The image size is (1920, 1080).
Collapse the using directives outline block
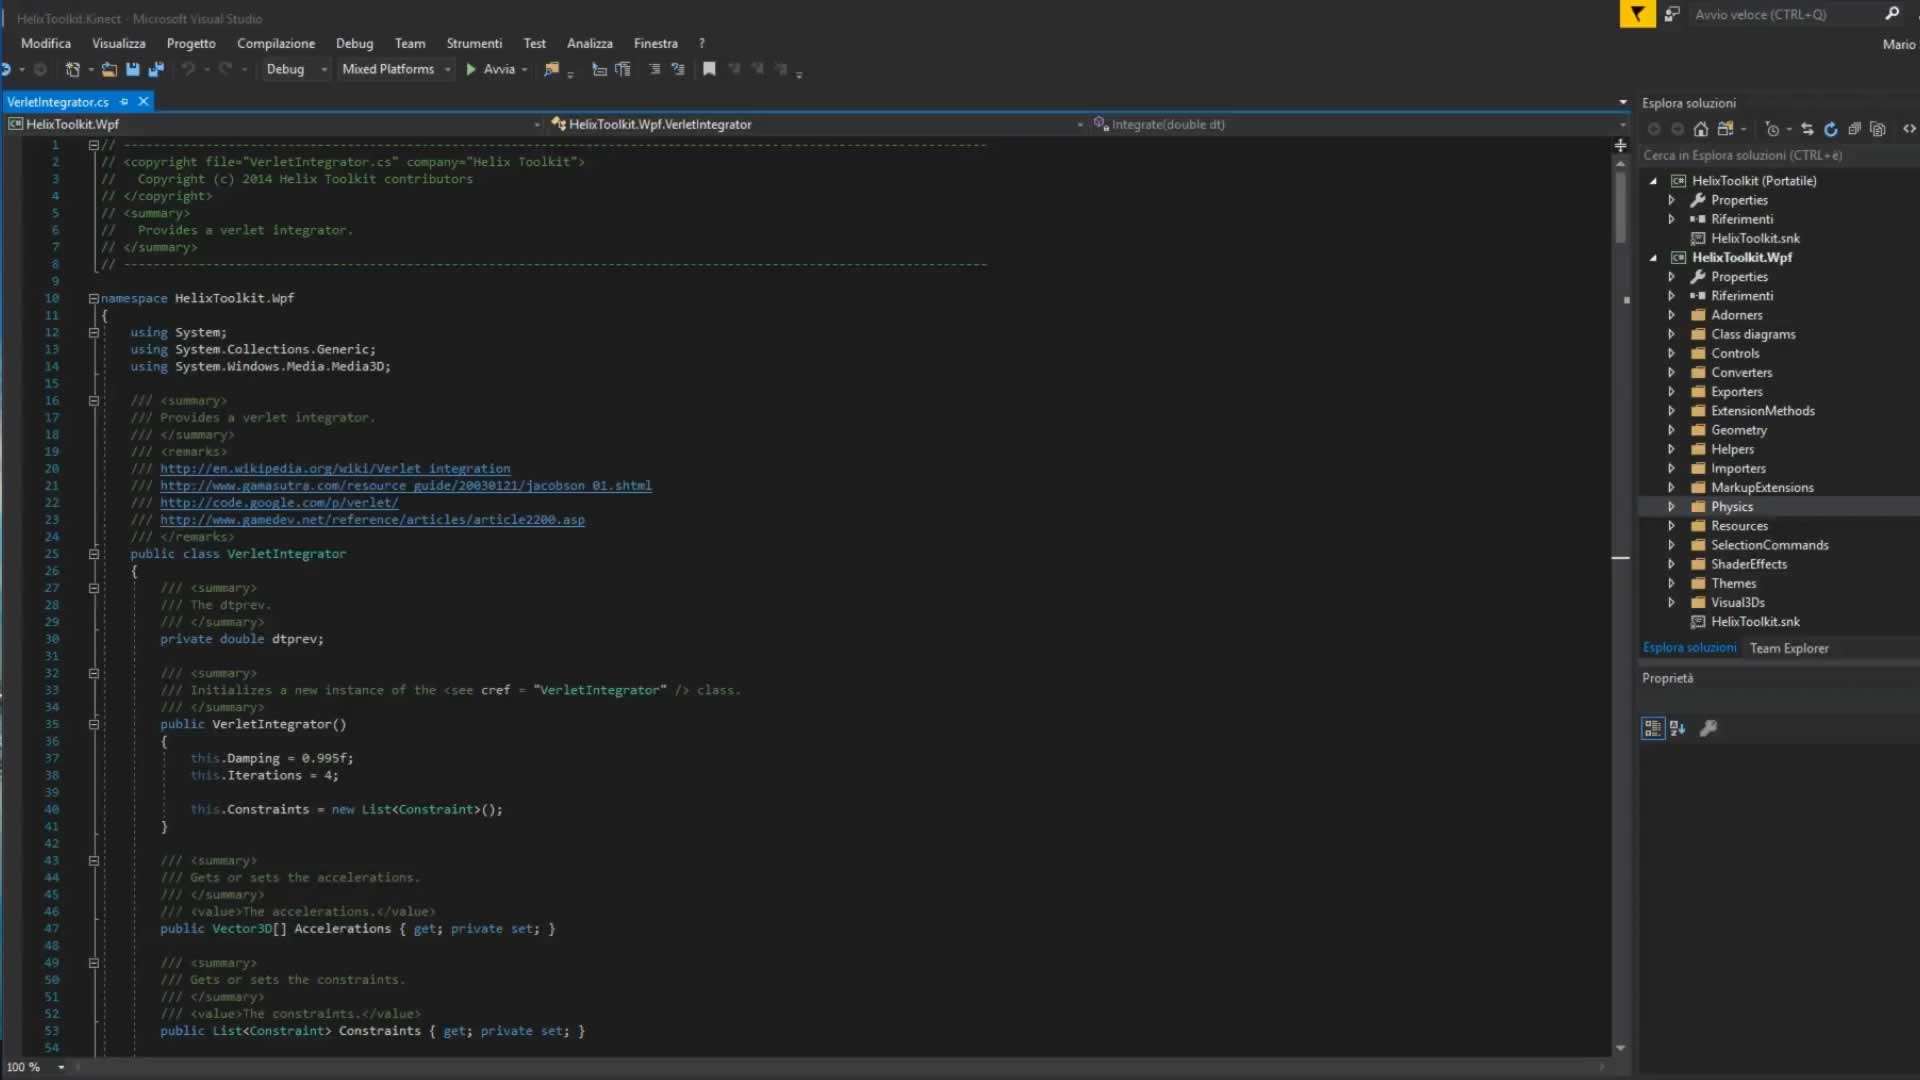94,332
